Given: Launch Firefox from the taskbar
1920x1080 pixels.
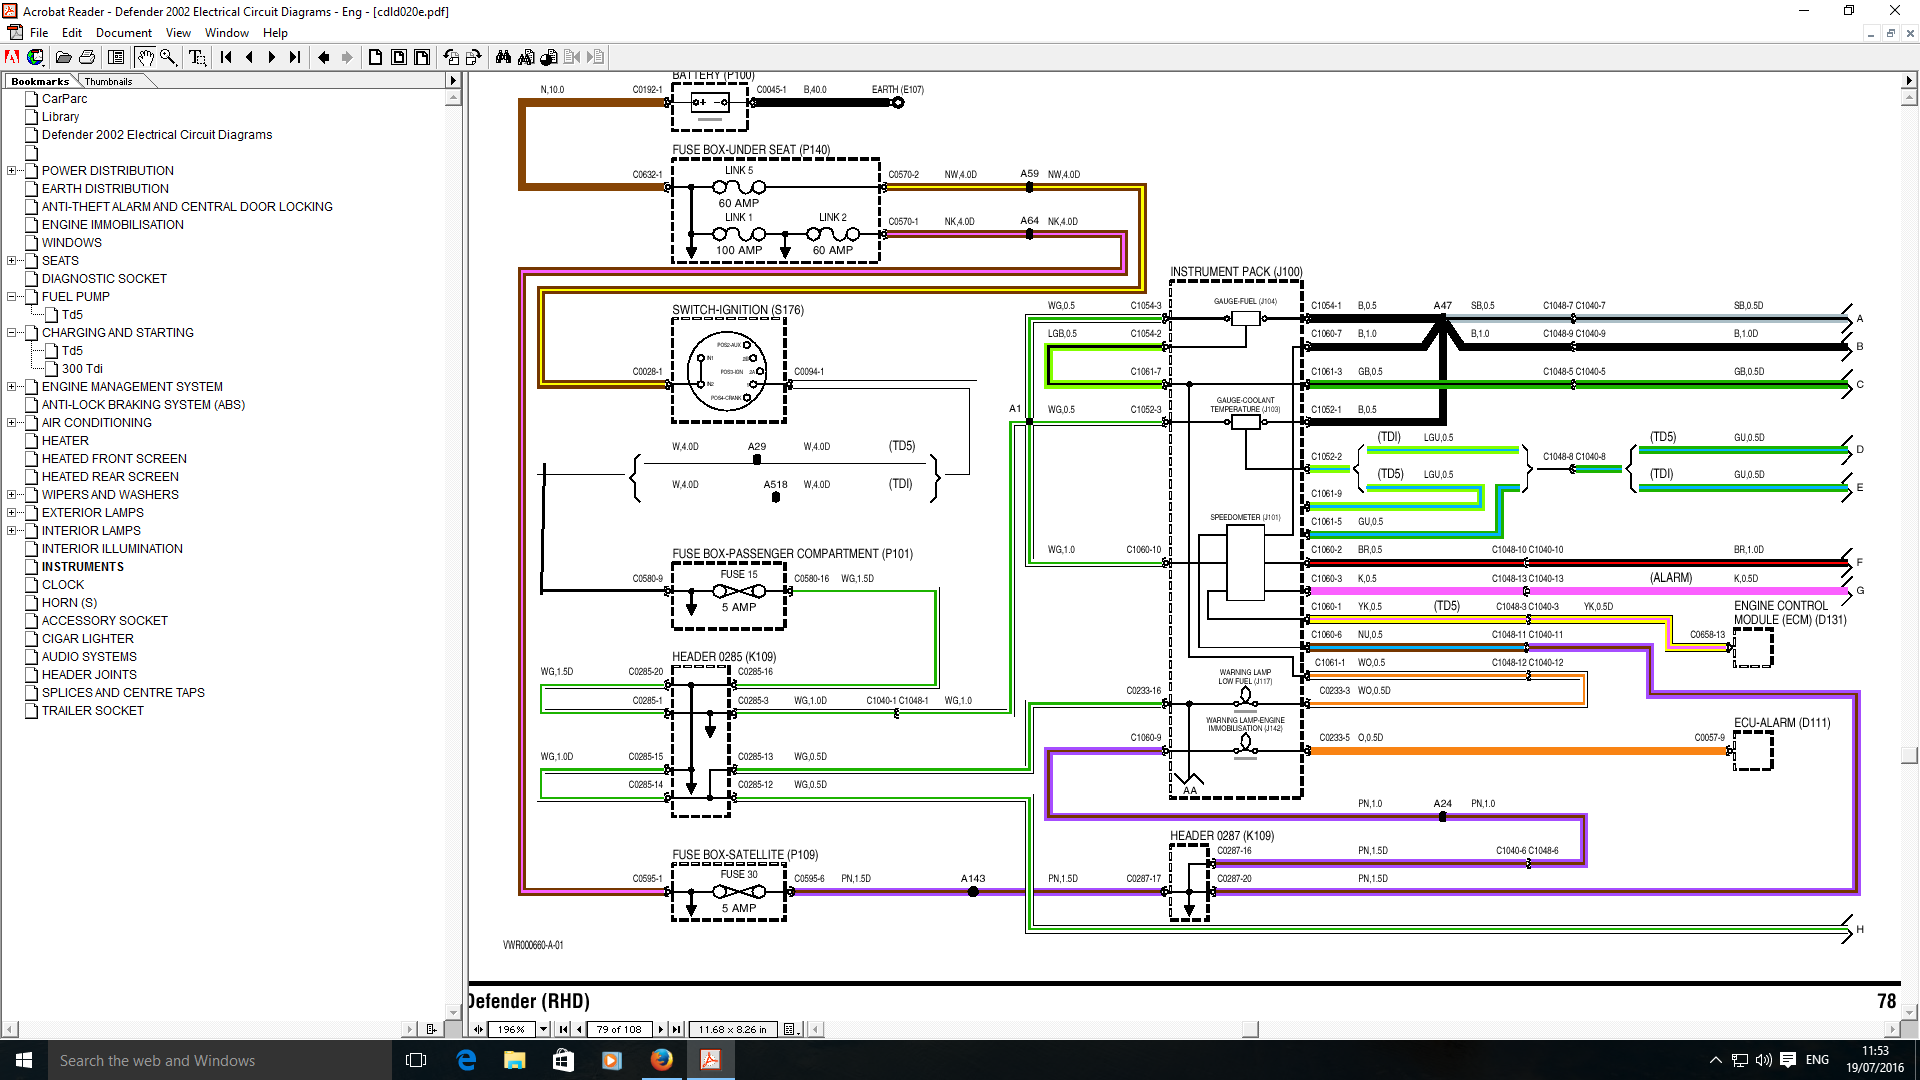Looking at the screenshot, I should point(661,1060).
